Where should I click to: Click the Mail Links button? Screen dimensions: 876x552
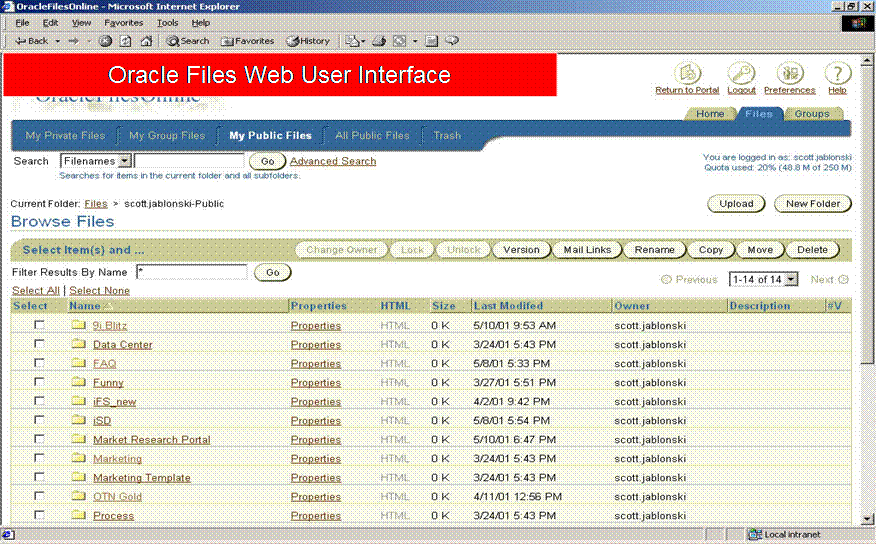587,250
